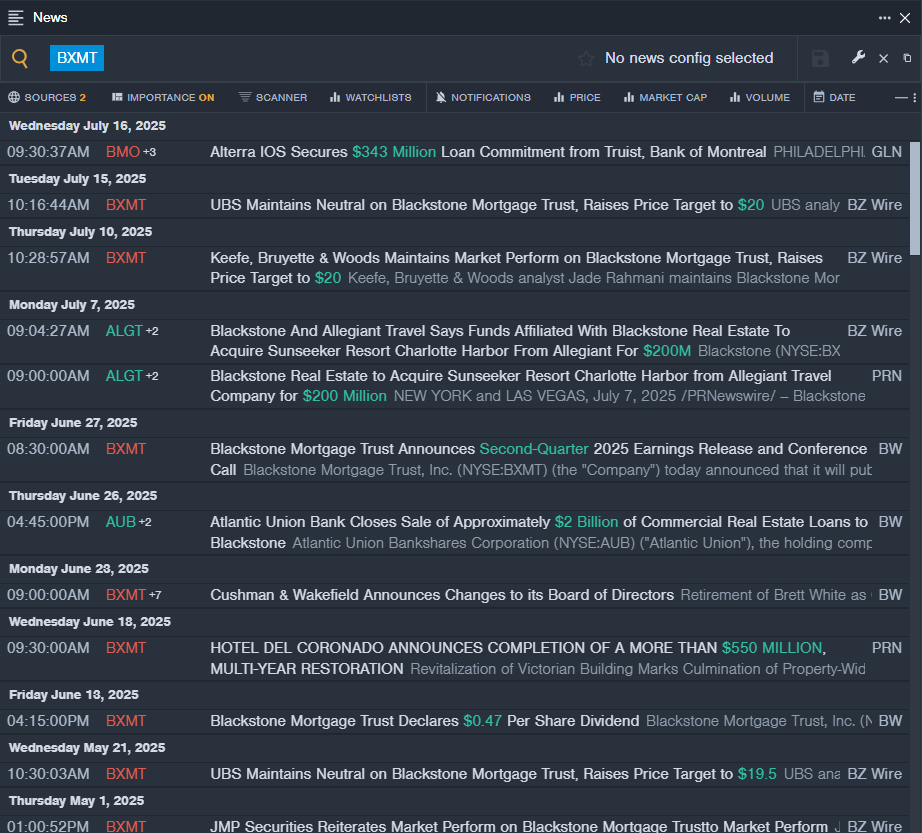This screenshot has width=922, height=833.
Task: Open Atlantic Union Bank $2 Billion headline
Action: [539, 532]
